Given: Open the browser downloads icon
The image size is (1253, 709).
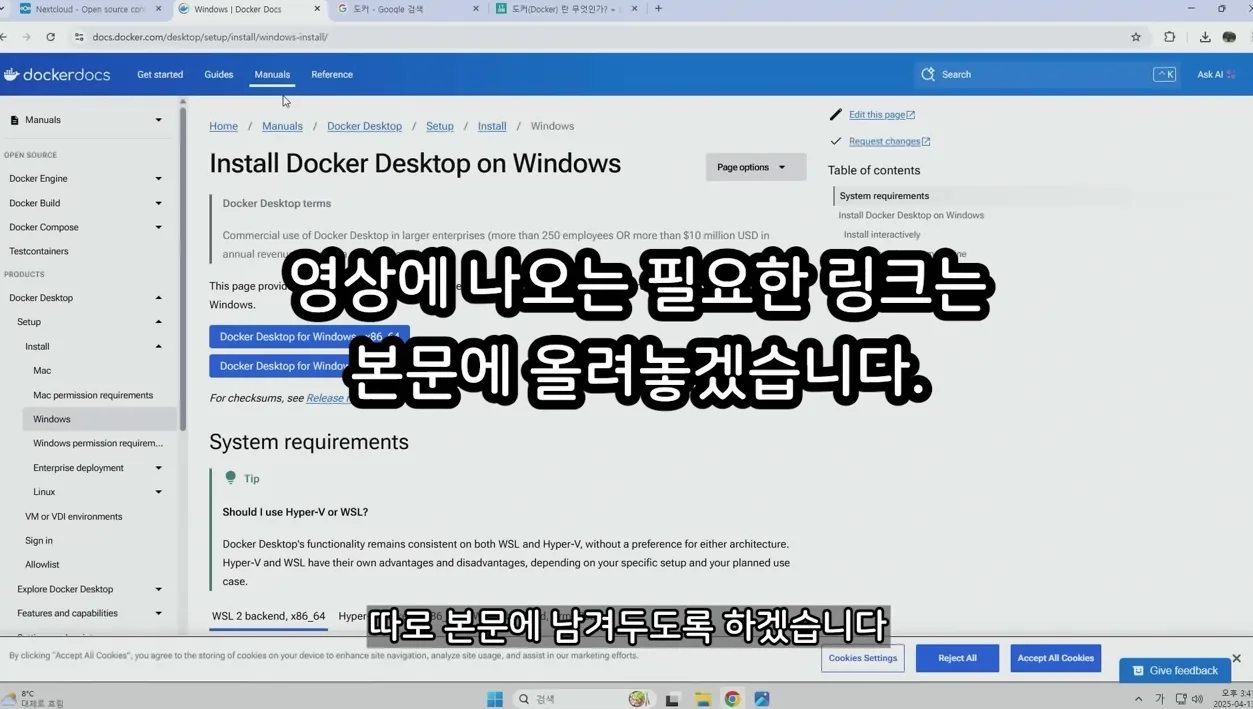Looking at the screenshot, I should pos(1204,37).
